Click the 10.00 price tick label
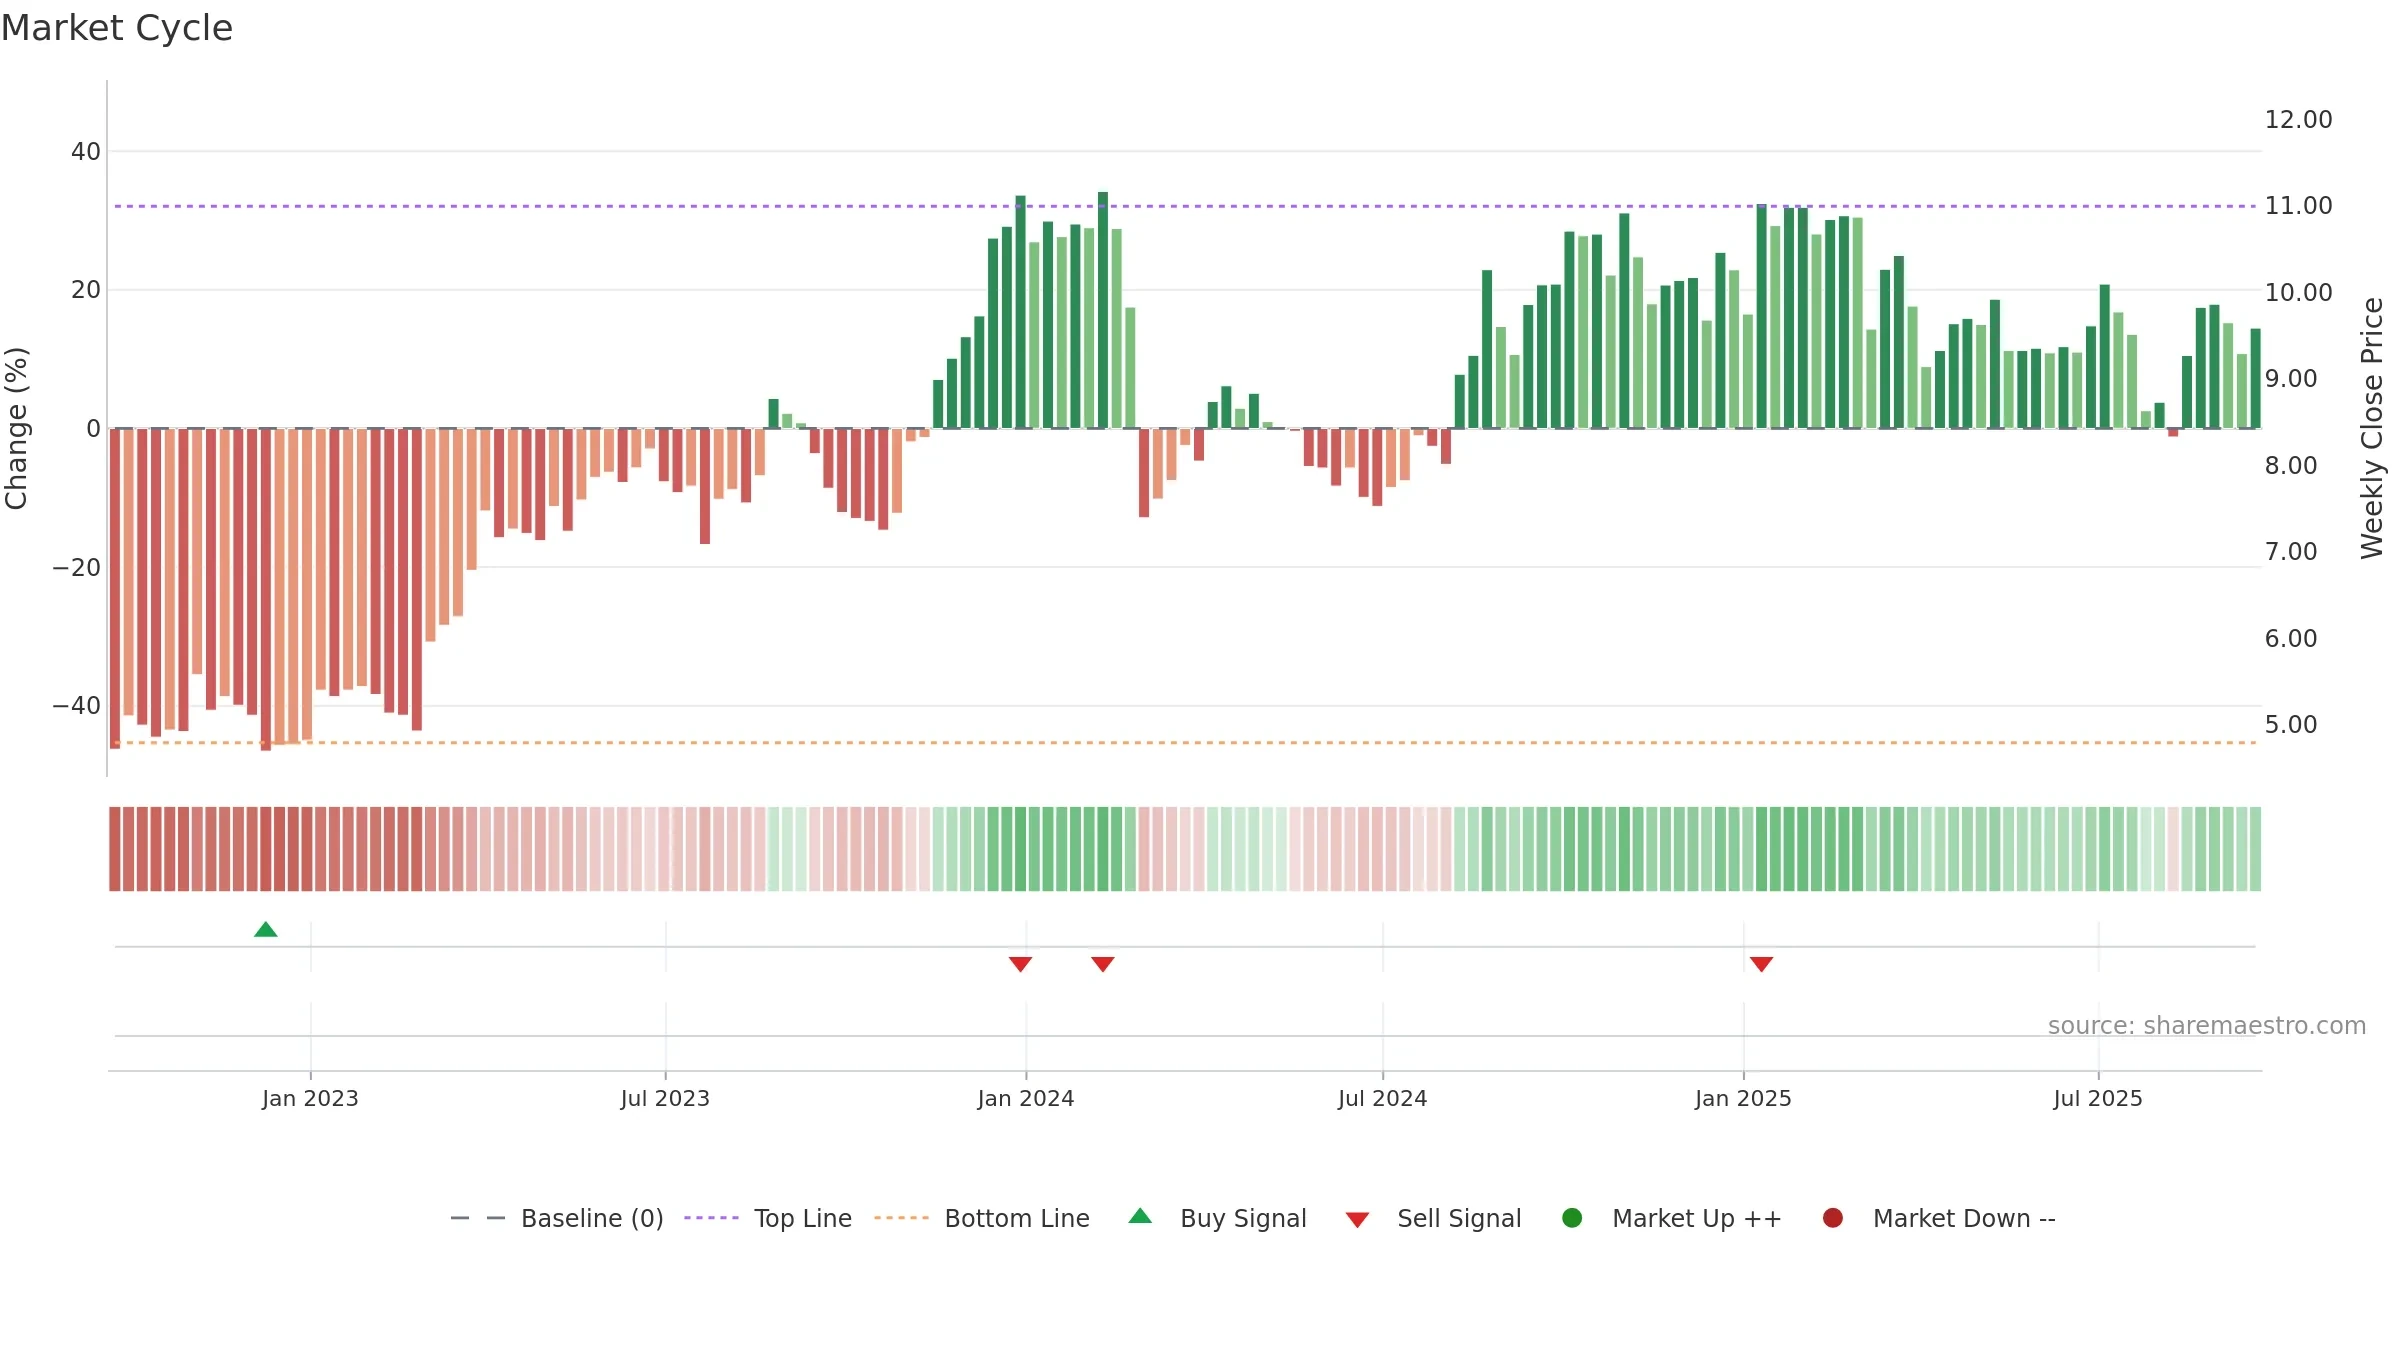Viewport: 2400px width, 1350px height. [2299, 293]
